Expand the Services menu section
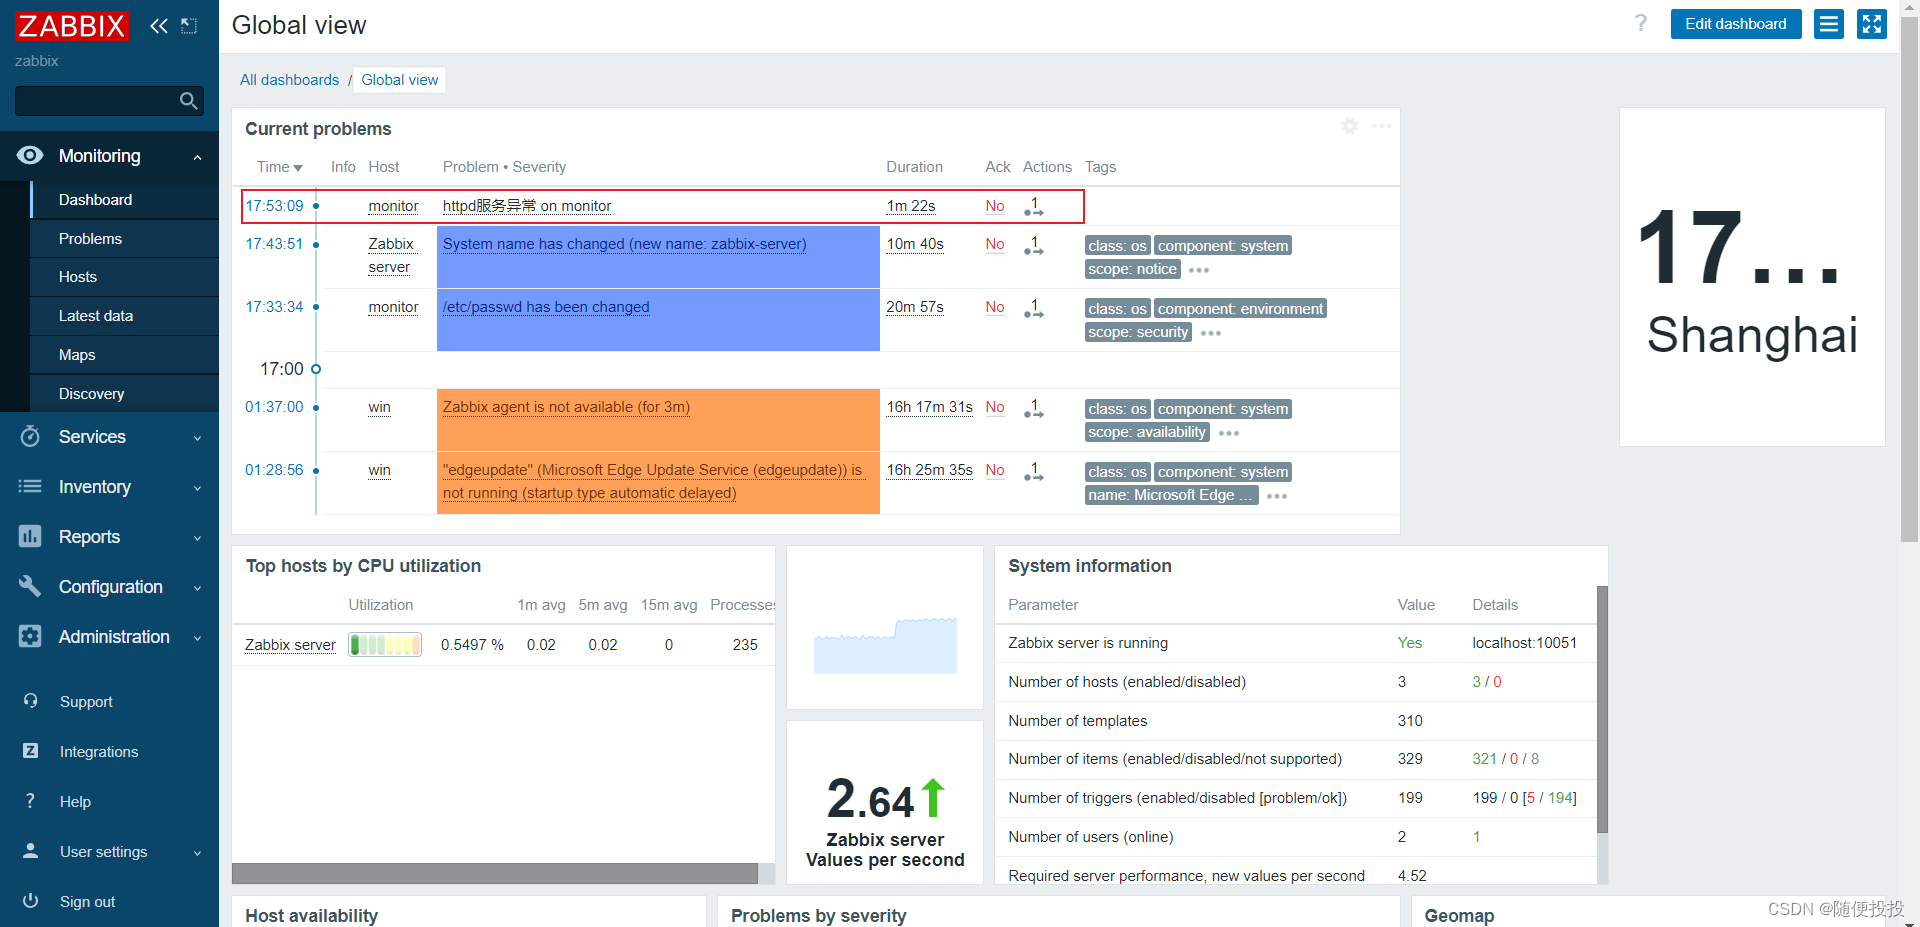 pyautogui.click(x=197, y=438)
